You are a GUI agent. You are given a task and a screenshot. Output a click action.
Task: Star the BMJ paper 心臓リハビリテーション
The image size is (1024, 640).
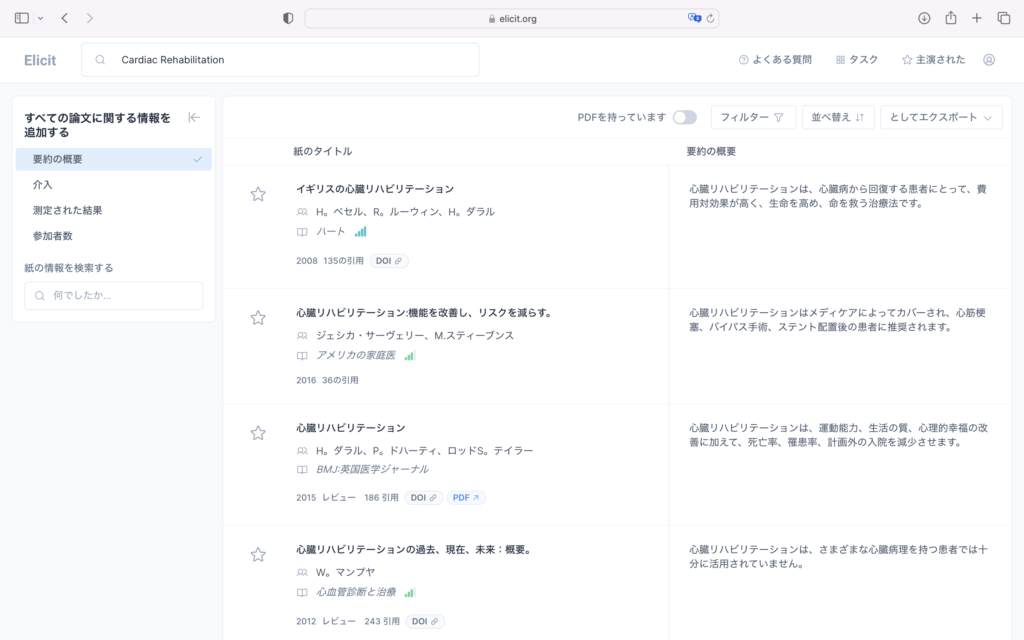pos(258,432)
